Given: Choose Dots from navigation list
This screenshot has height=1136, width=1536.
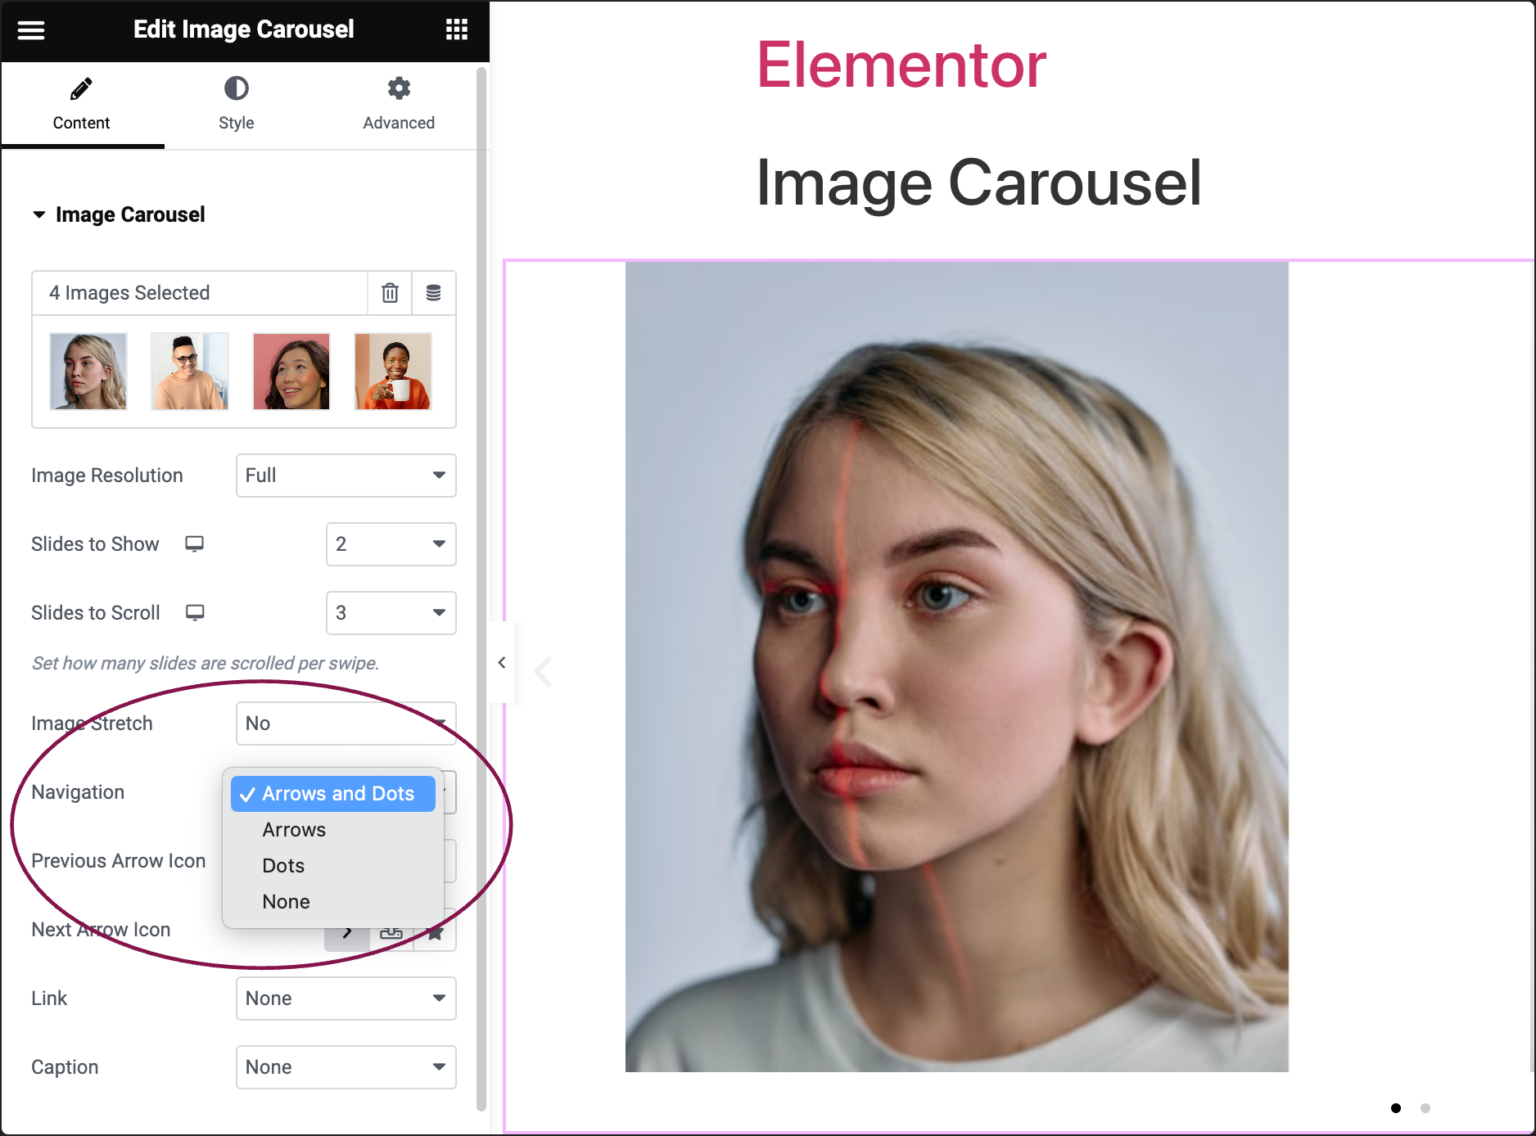Looking at the screenshot, I should [x=283, y=865].
